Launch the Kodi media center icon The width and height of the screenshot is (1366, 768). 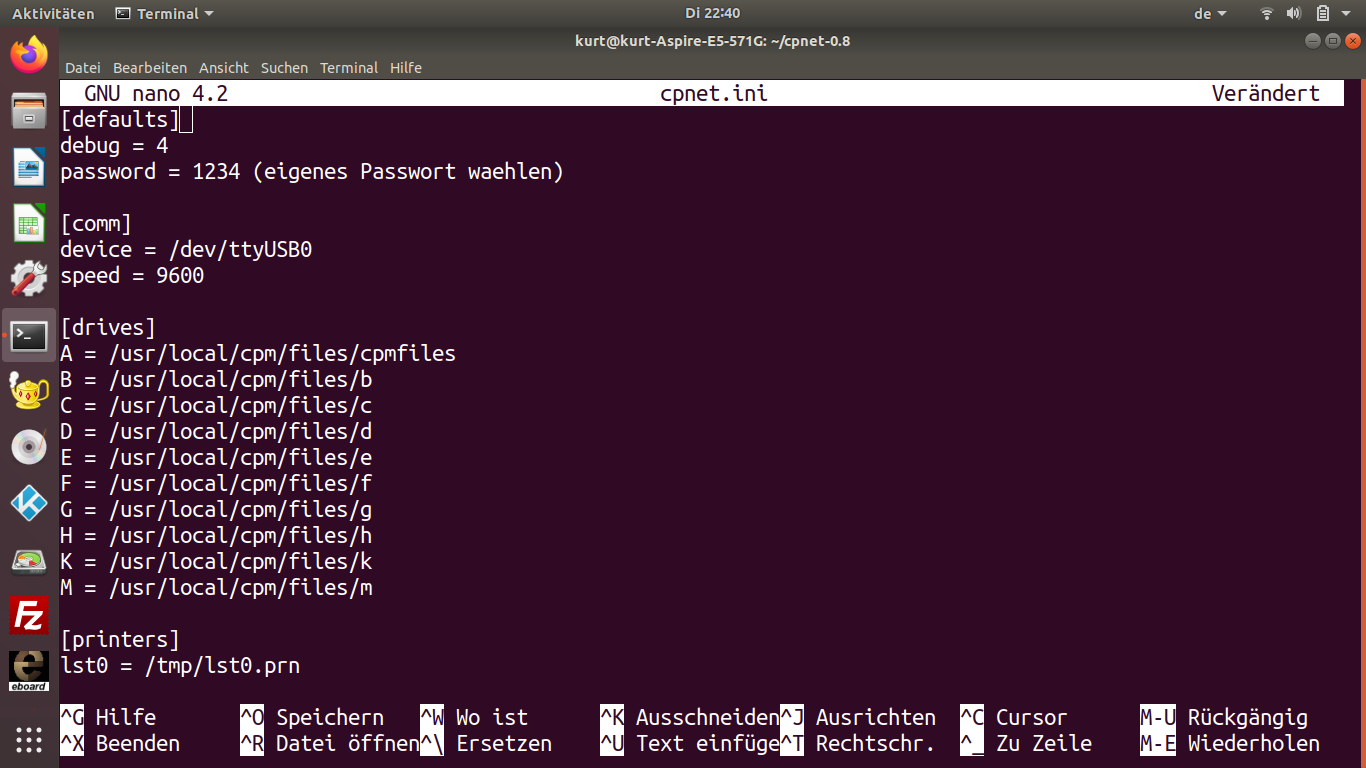pyautogui.click(x=29, y=503)
